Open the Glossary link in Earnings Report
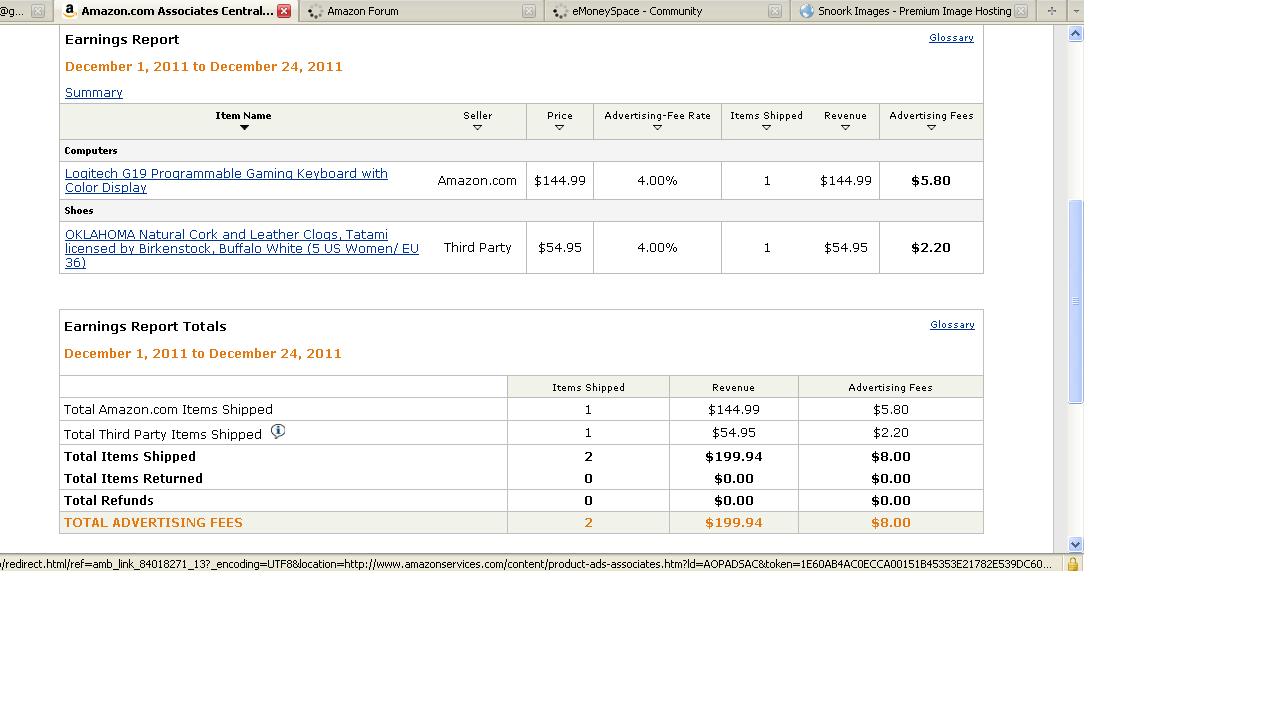This screenshot has height=720, width=1280. click(x=951, y=38)
